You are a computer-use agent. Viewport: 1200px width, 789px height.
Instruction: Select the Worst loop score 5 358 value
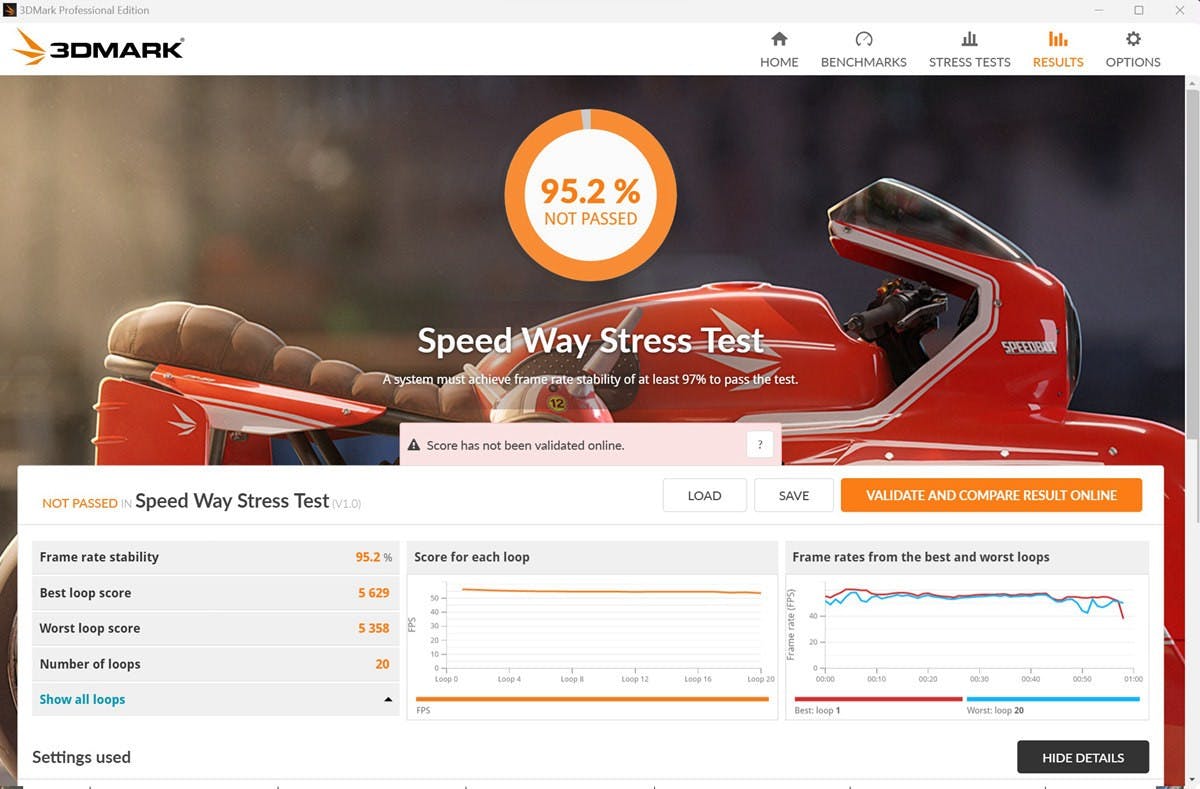pyautogui.click(x=373, y=628)
